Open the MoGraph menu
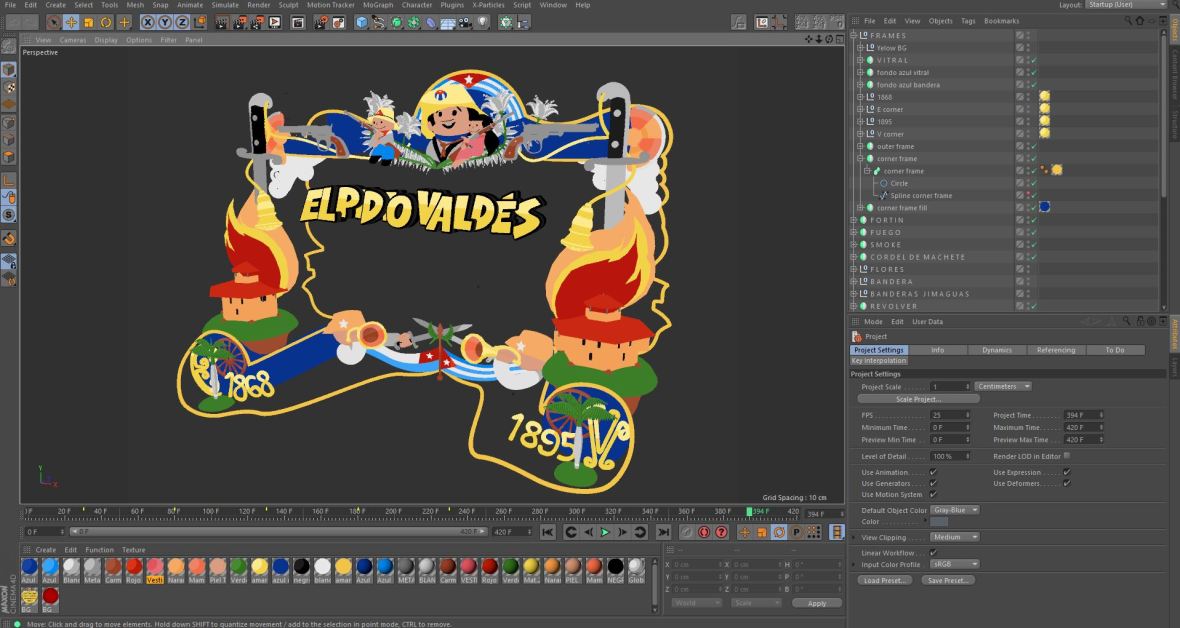The height and width of the screenshot is (628, 1180). (377, 5)
